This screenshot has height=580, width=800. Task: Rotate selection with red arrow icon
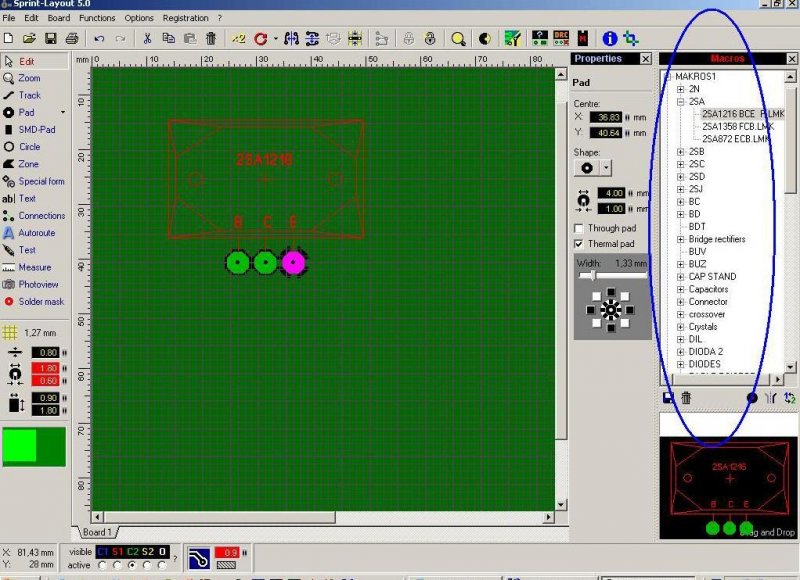[x=261, y=38]
